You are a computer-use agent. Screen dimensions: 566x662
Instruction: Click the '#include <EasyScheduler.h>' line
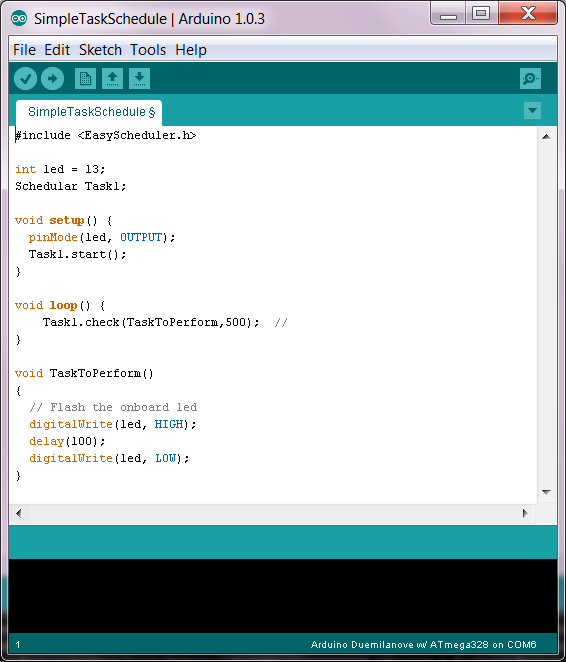106,136
